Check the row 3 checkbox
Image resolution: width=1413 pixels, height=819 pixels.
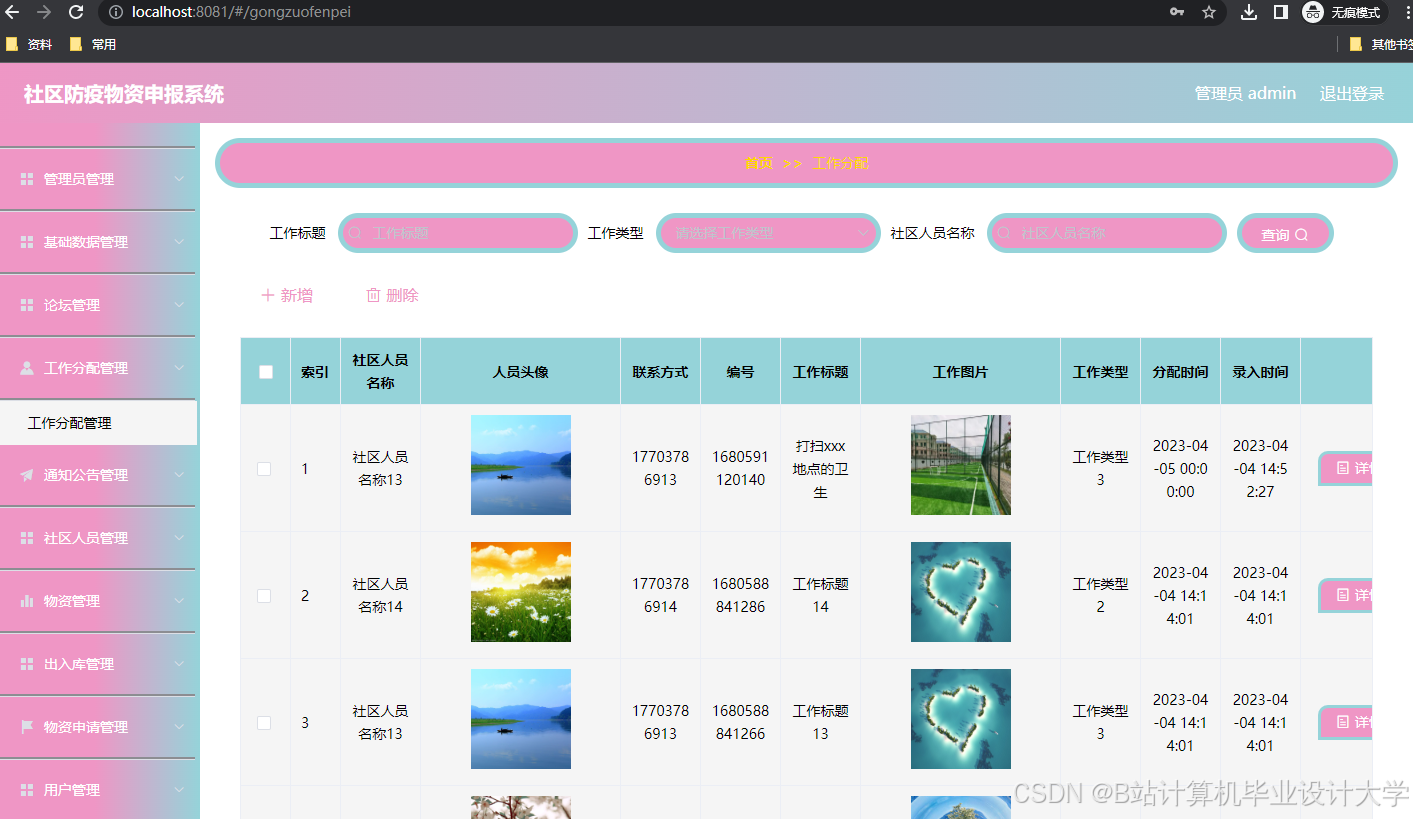tap(264, 723)
